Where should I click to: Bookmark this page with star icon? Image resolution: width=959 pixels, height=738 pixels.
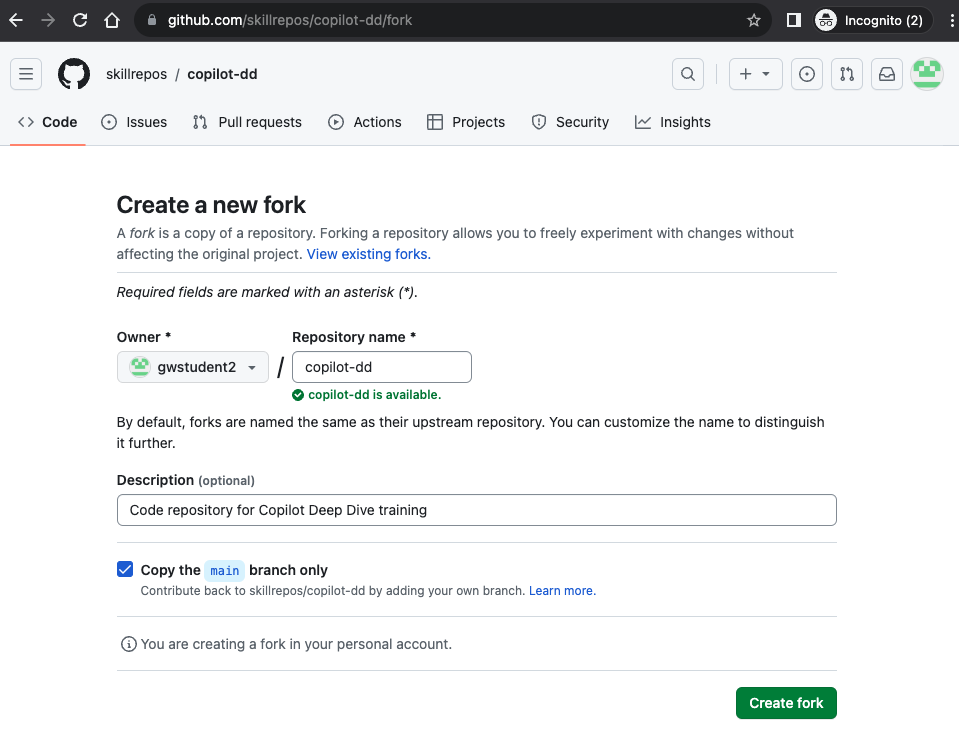[754, 20]
